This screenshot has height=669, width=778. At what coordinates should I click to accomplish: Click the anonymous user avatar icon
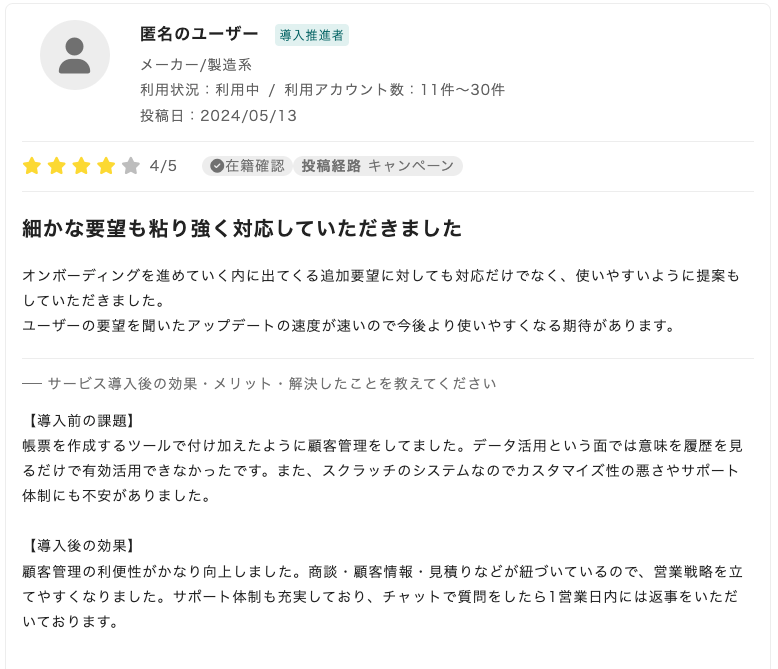tap(75, 55)
